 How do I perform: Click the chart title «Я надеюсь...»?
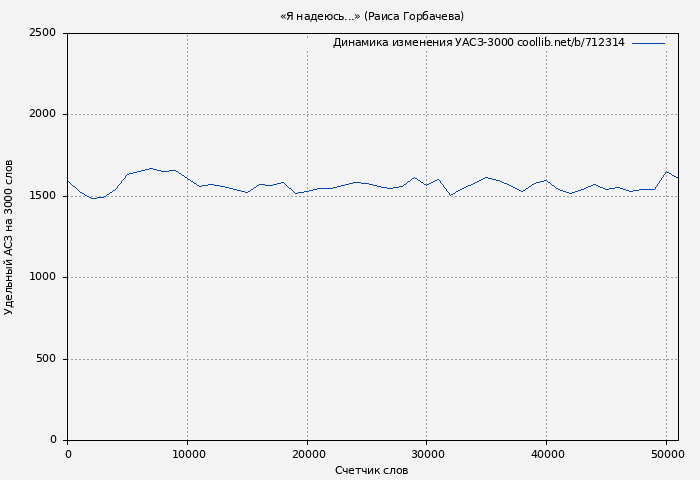(372, 16)
